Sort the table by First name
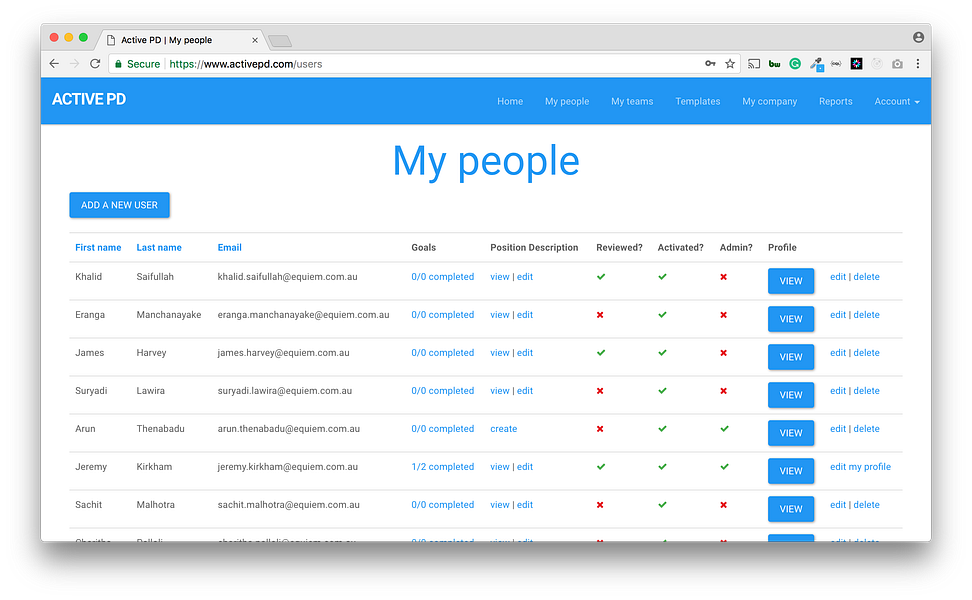Screen dimensions: 972x600 (98, 247)
